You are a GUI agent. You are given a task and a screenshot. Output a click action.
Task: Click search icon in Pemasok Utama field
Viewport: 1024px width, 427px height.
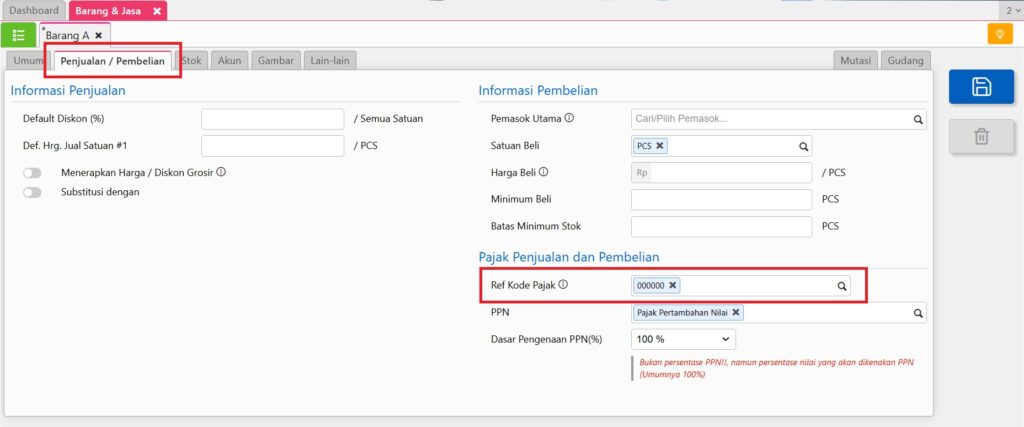pos(918,119)
